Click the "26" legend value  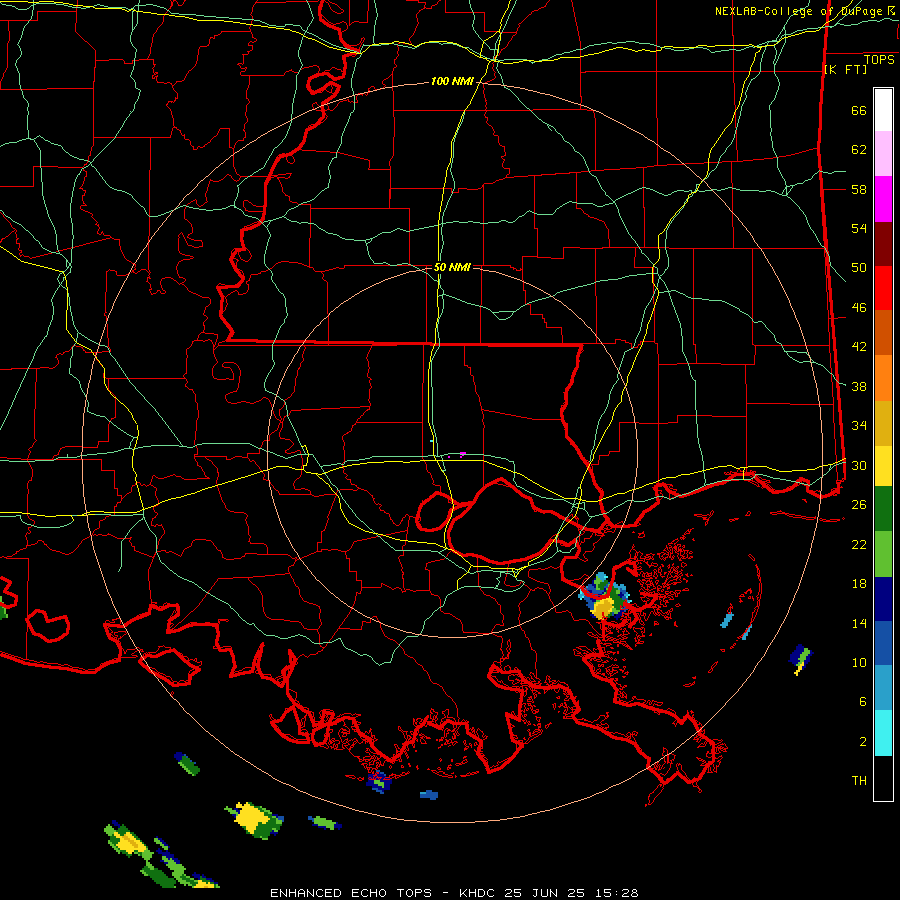tap(859, 505)
